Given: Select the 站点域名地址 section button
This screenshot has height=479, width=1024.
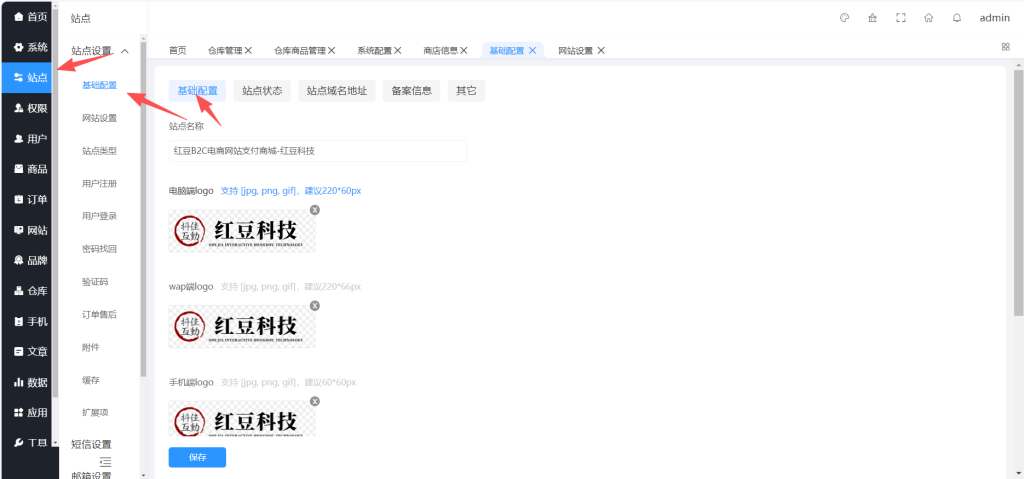Looking at the screenshot, I should click(x=336, y=91).
